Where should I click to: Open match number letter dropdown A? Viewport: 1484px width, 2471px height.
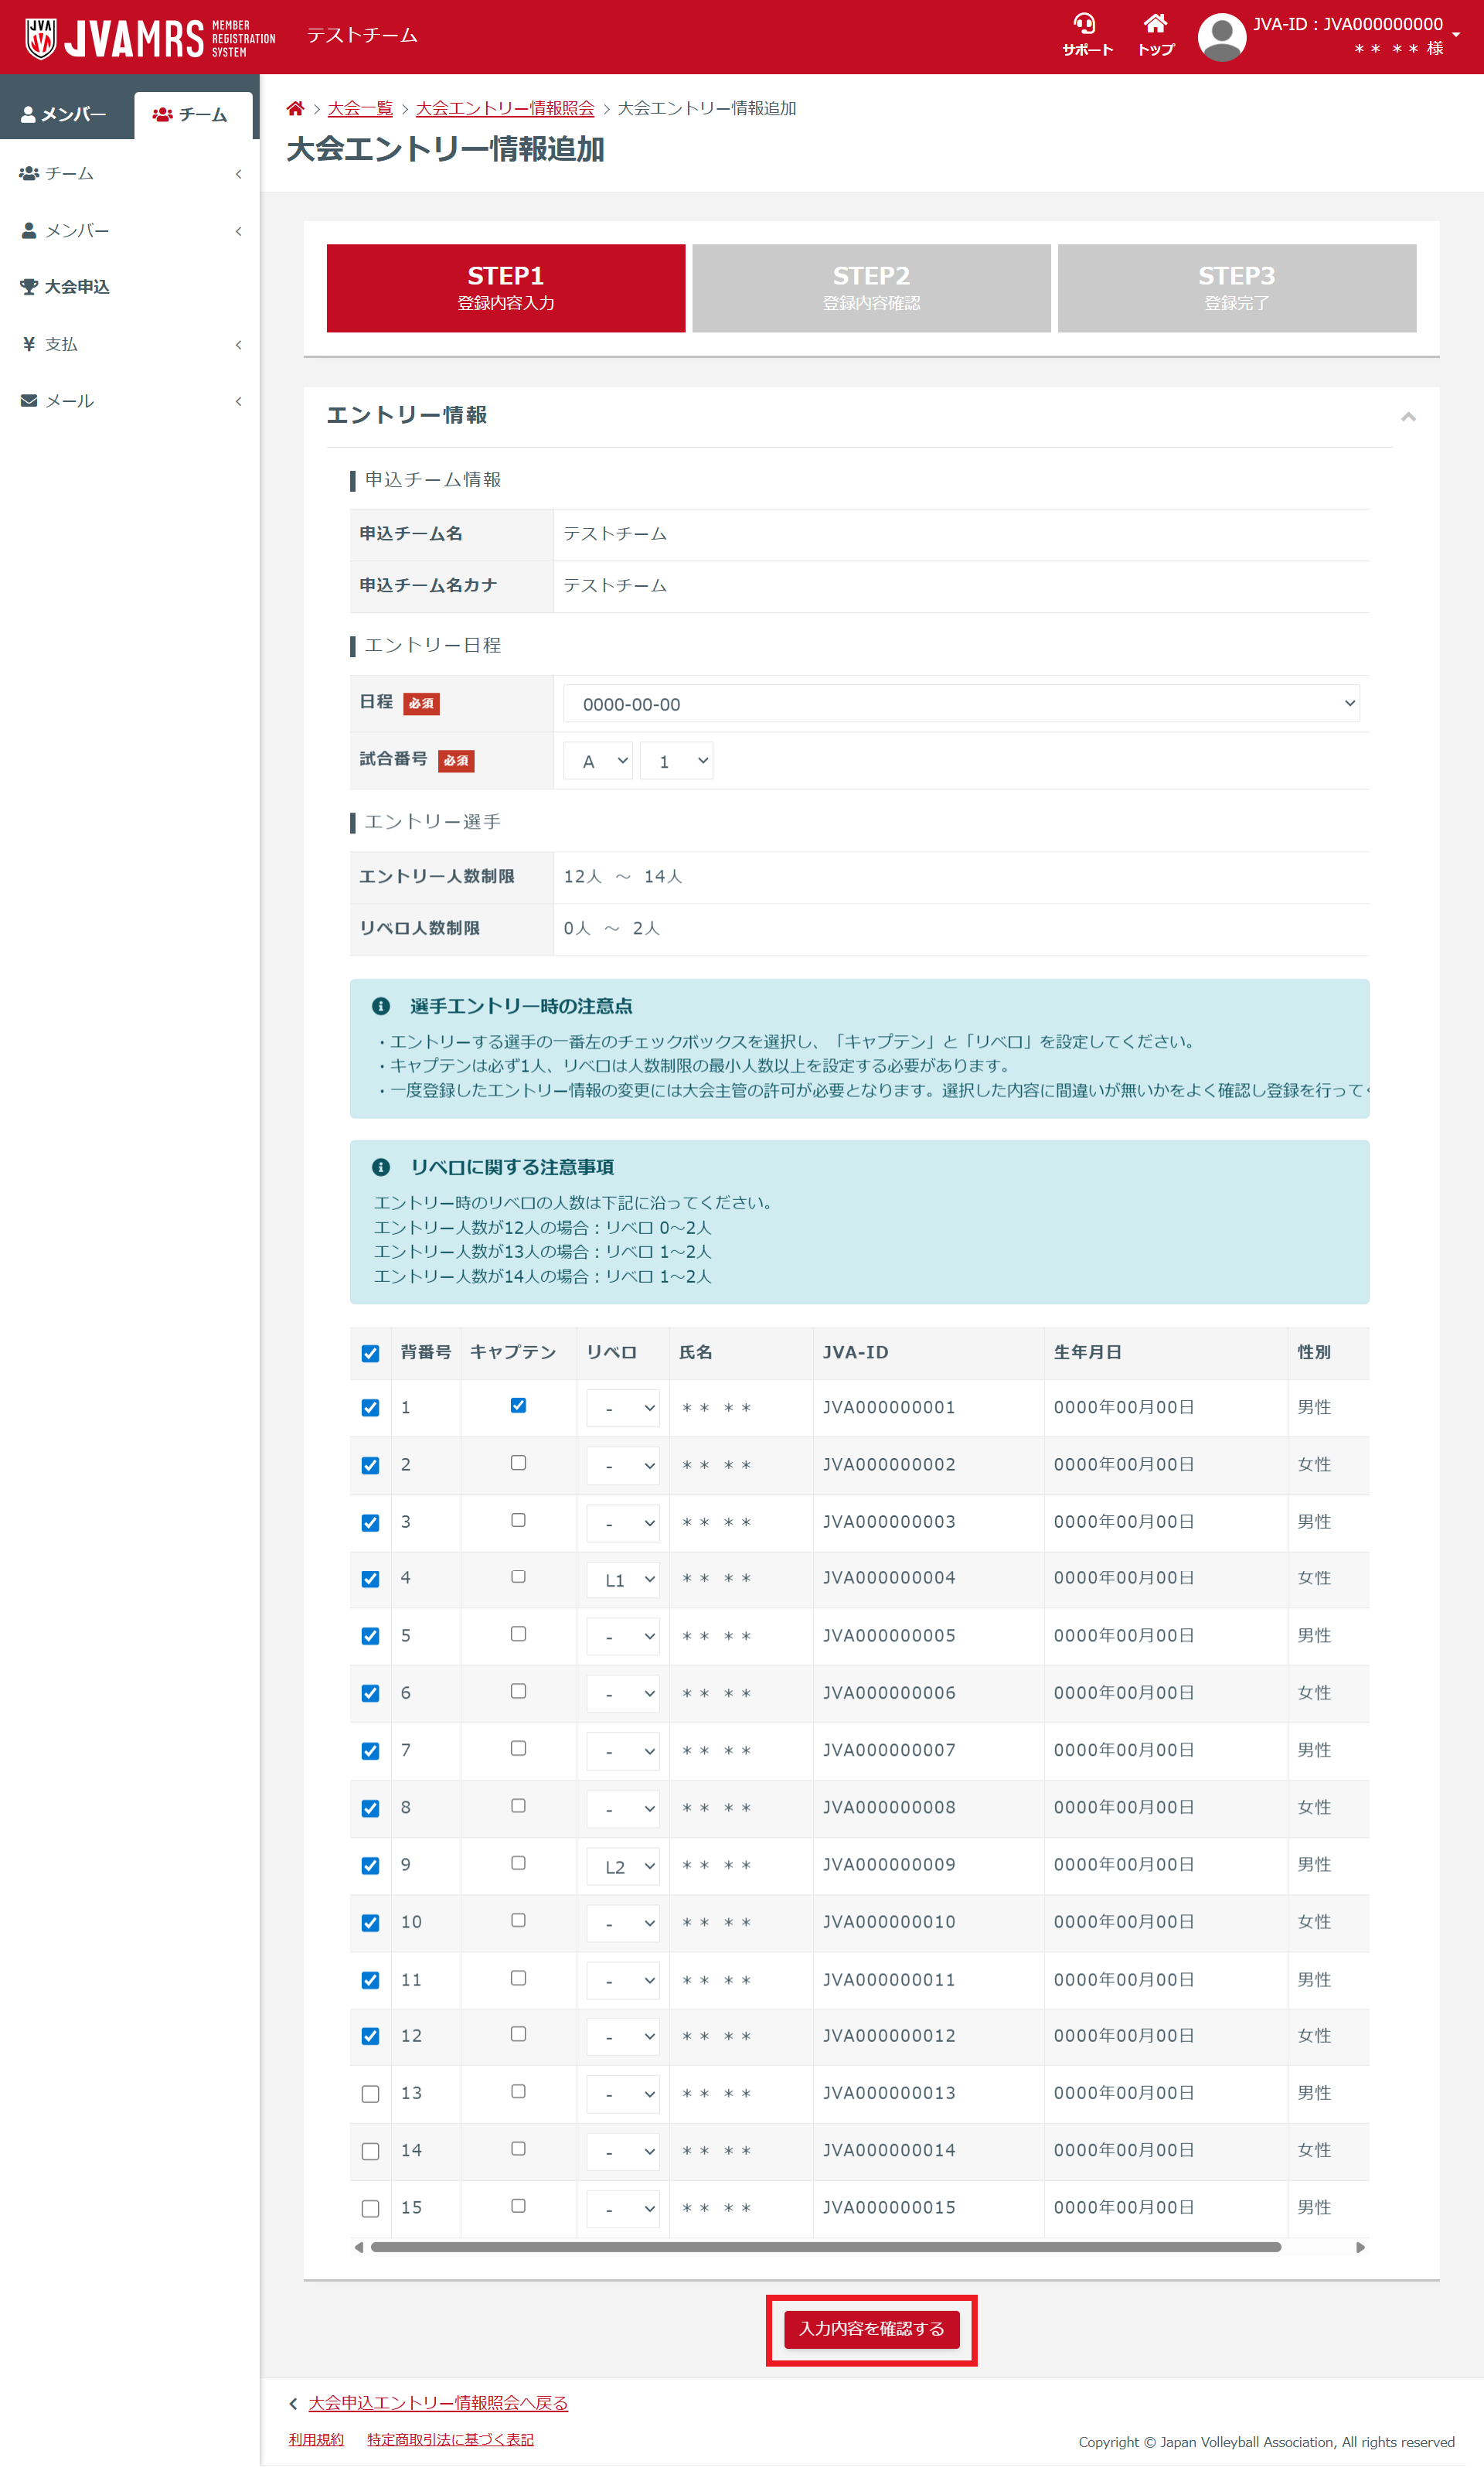point(598,761)
